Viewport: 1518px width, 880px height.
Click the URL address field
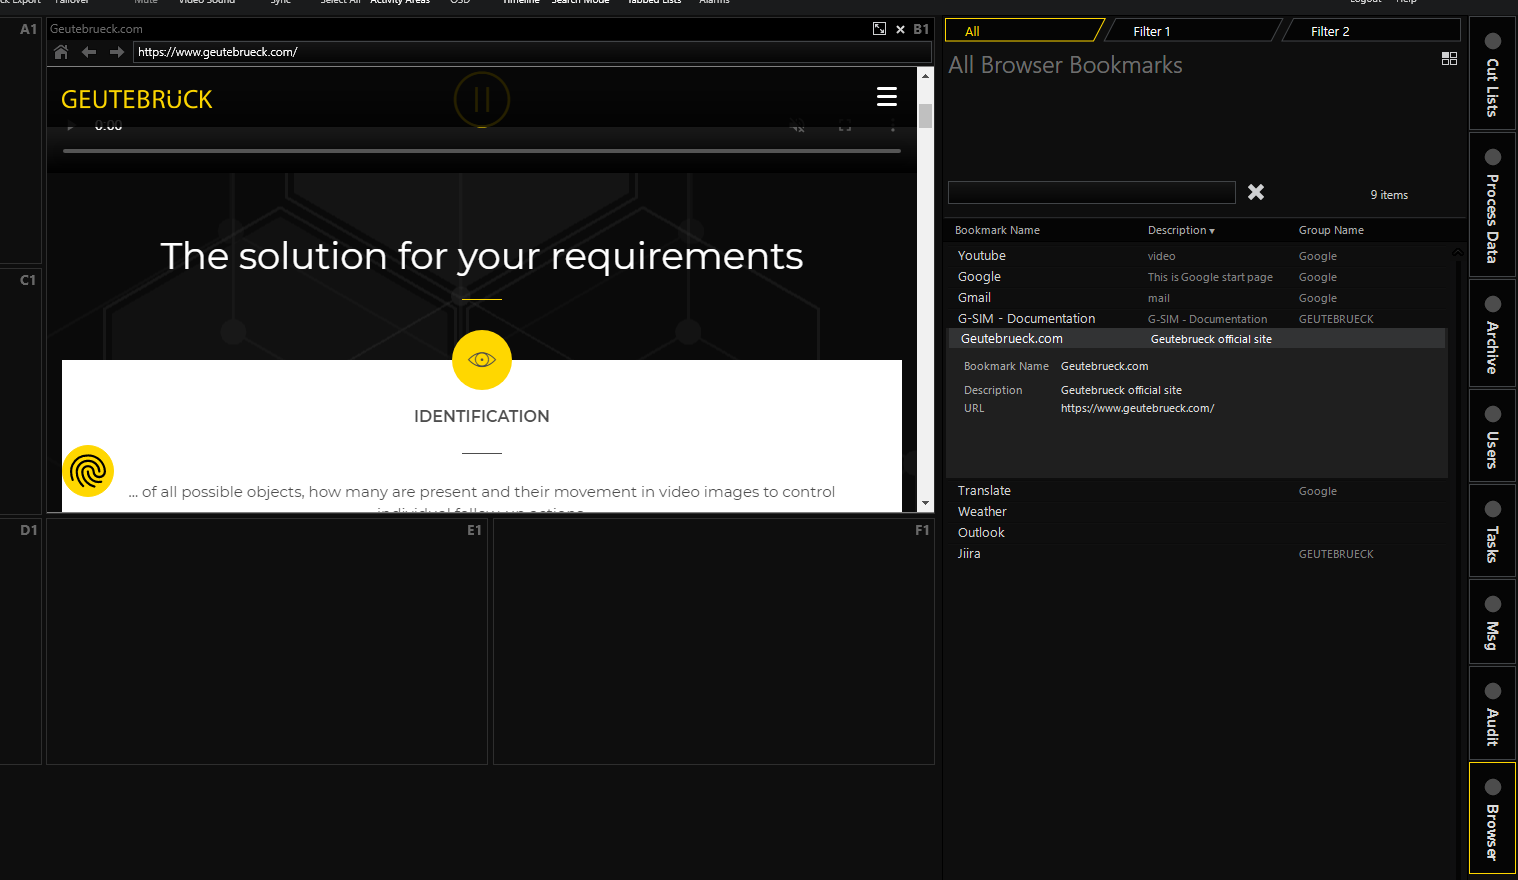[x=532, y=52]
